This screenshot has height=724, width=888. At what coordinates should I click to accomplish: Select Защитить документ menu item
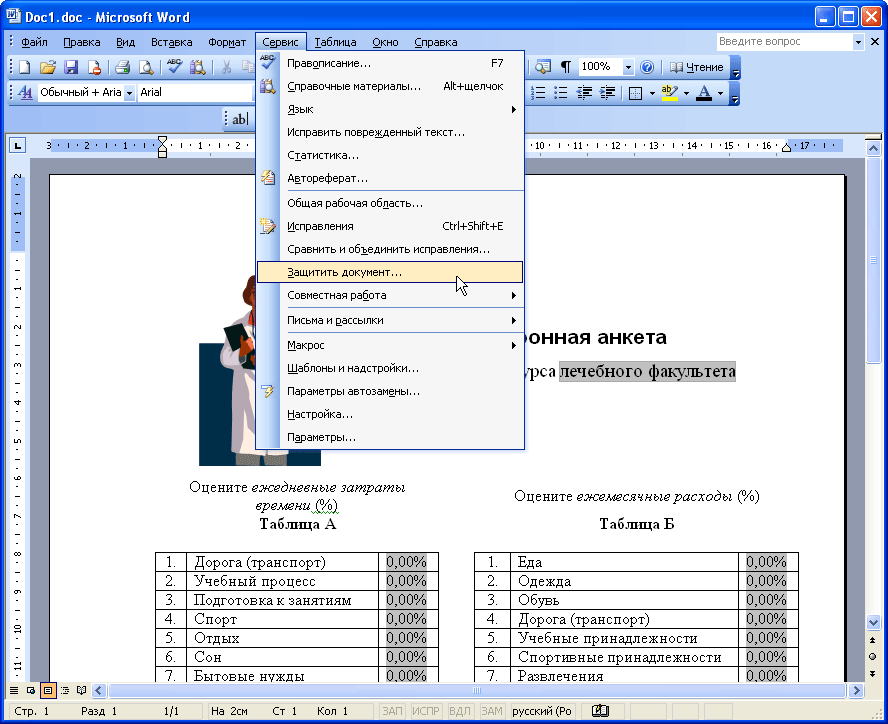point(390,272)
